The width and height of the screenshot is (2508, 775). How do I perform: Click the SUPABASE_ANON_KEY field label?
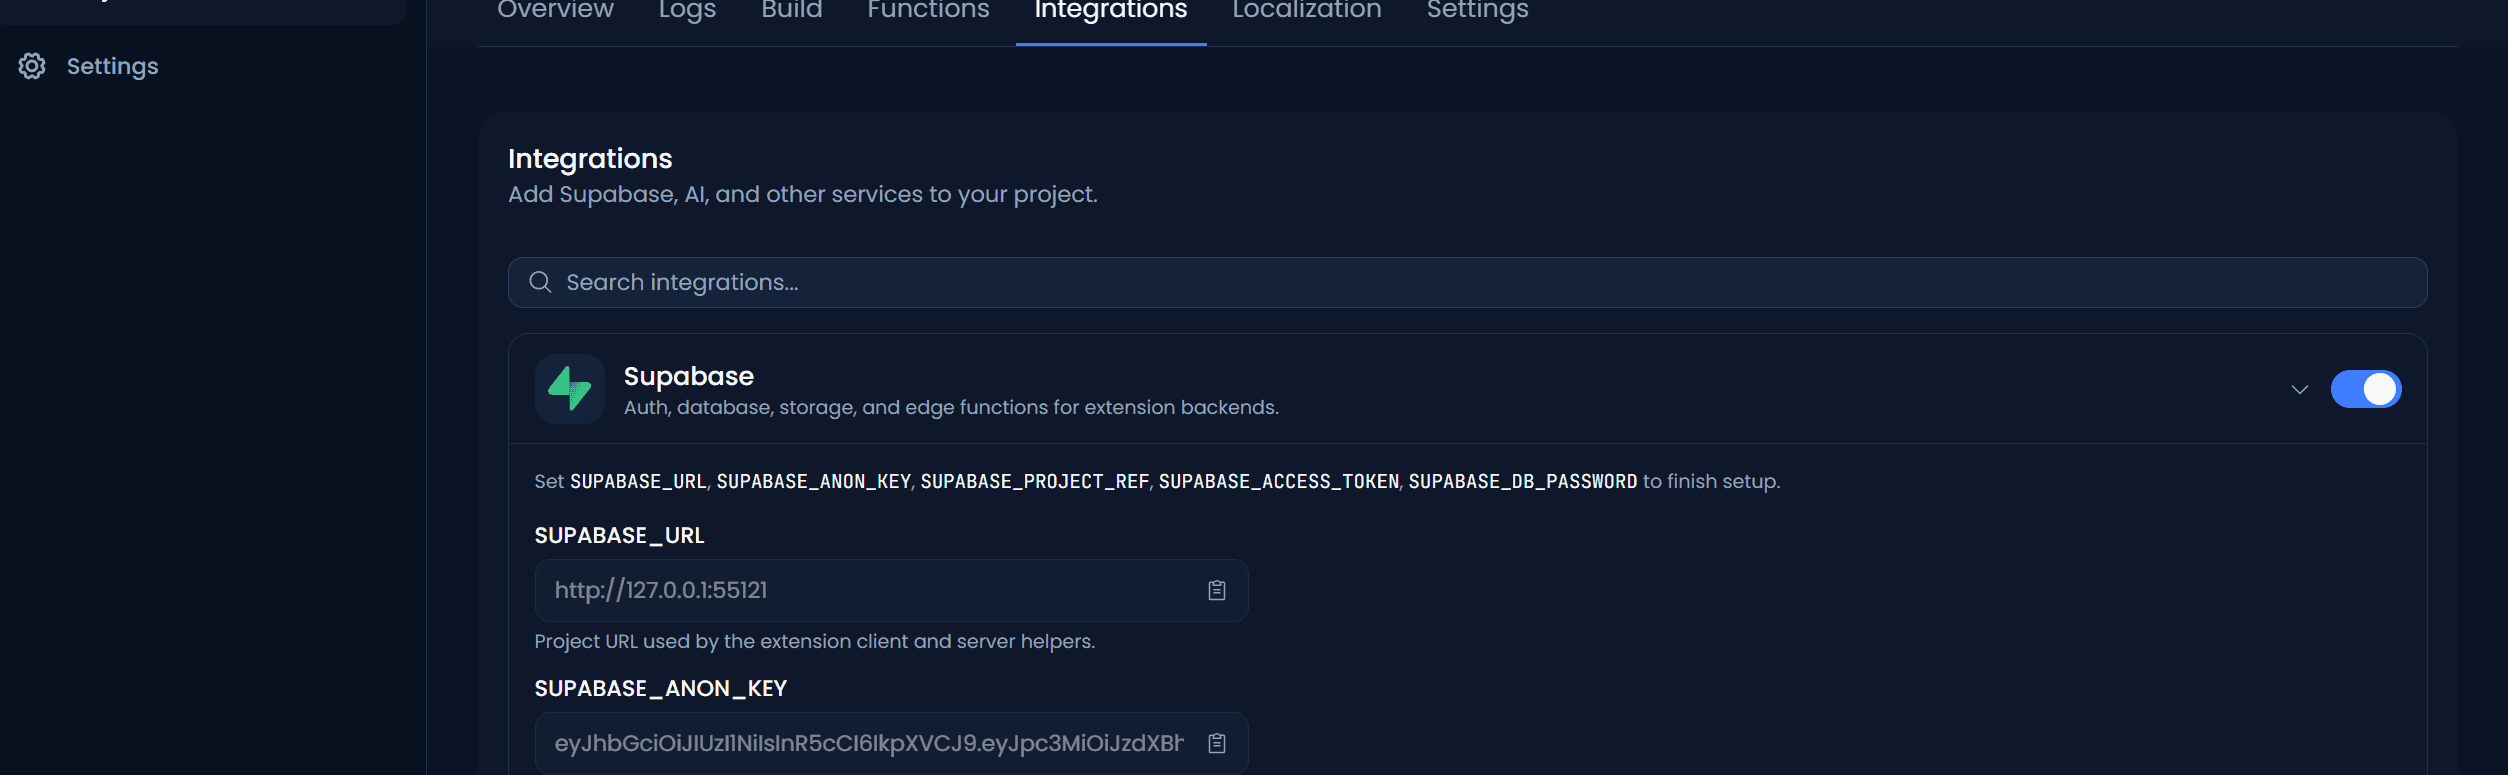[661, 688]
